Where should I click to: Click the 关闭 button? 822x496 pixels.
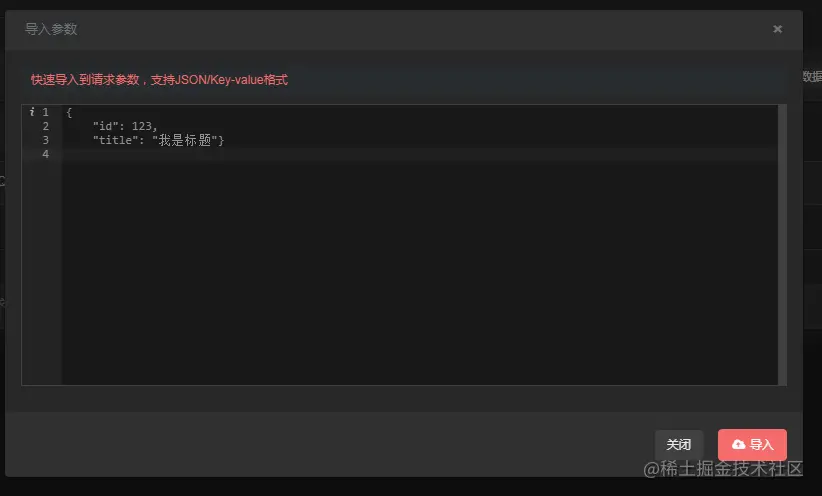[x=678, y=445]
